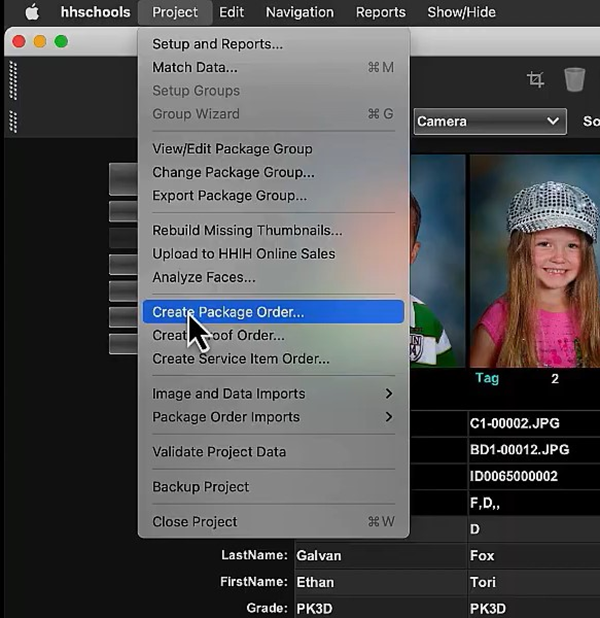The height and width of the screenshot is (618, 600).
Task: Open the Navigation menu
Action: pyautogui.click(x=300, y=12)
